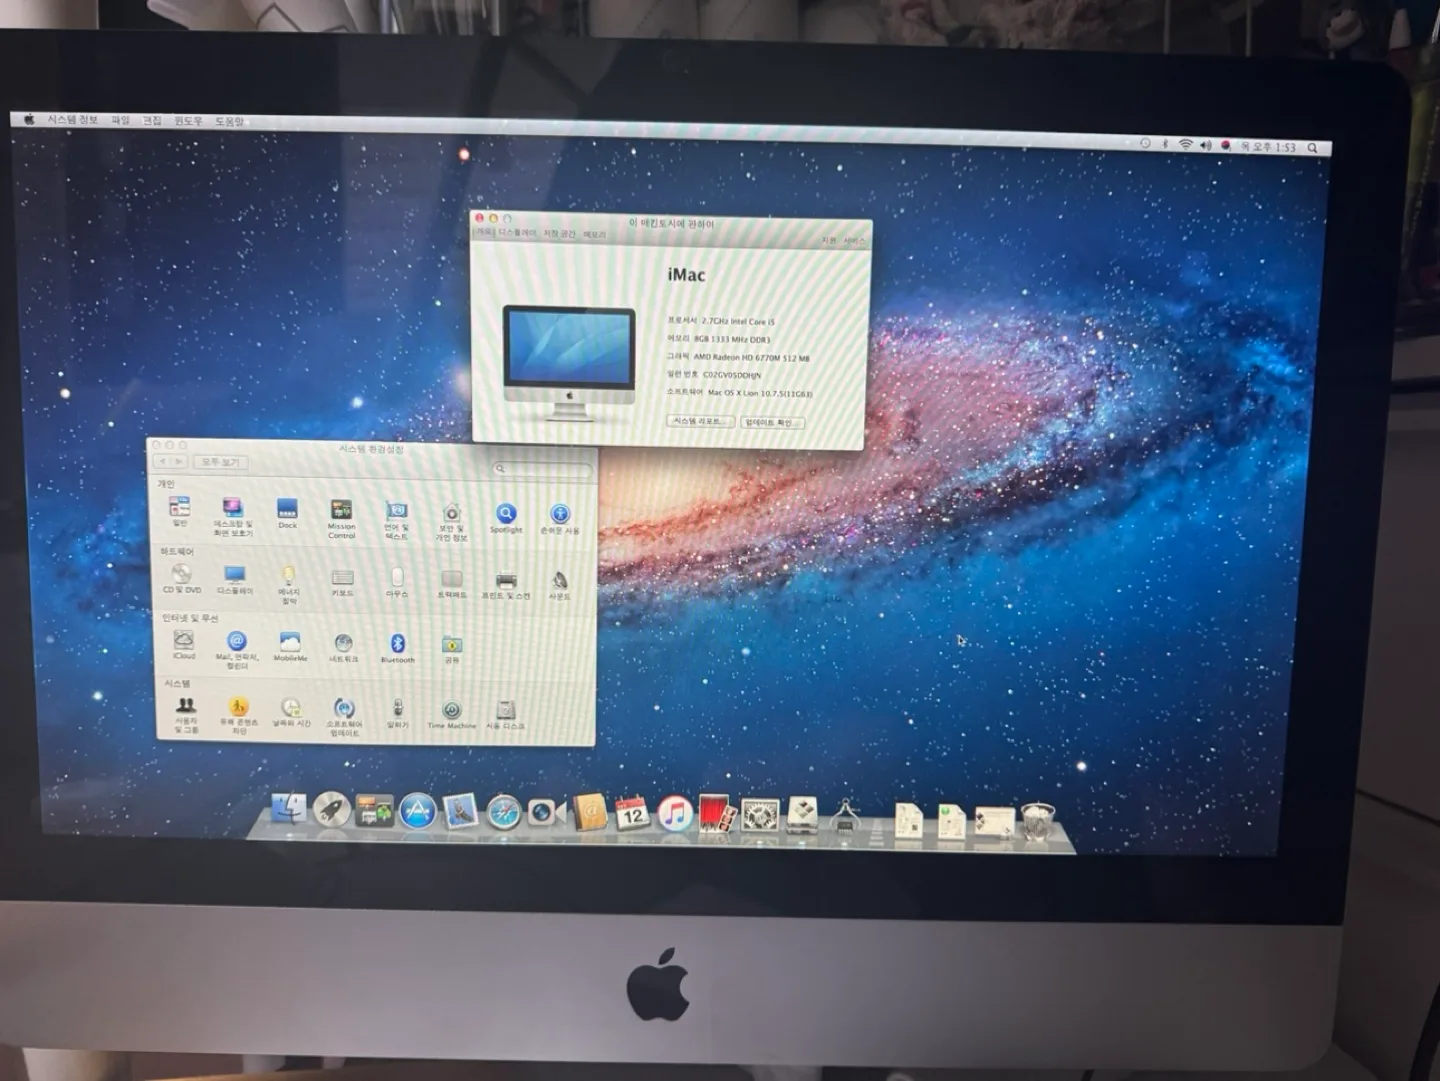
Task: Open the Trash in the Dock
Action: click(x=1037, y=822)
